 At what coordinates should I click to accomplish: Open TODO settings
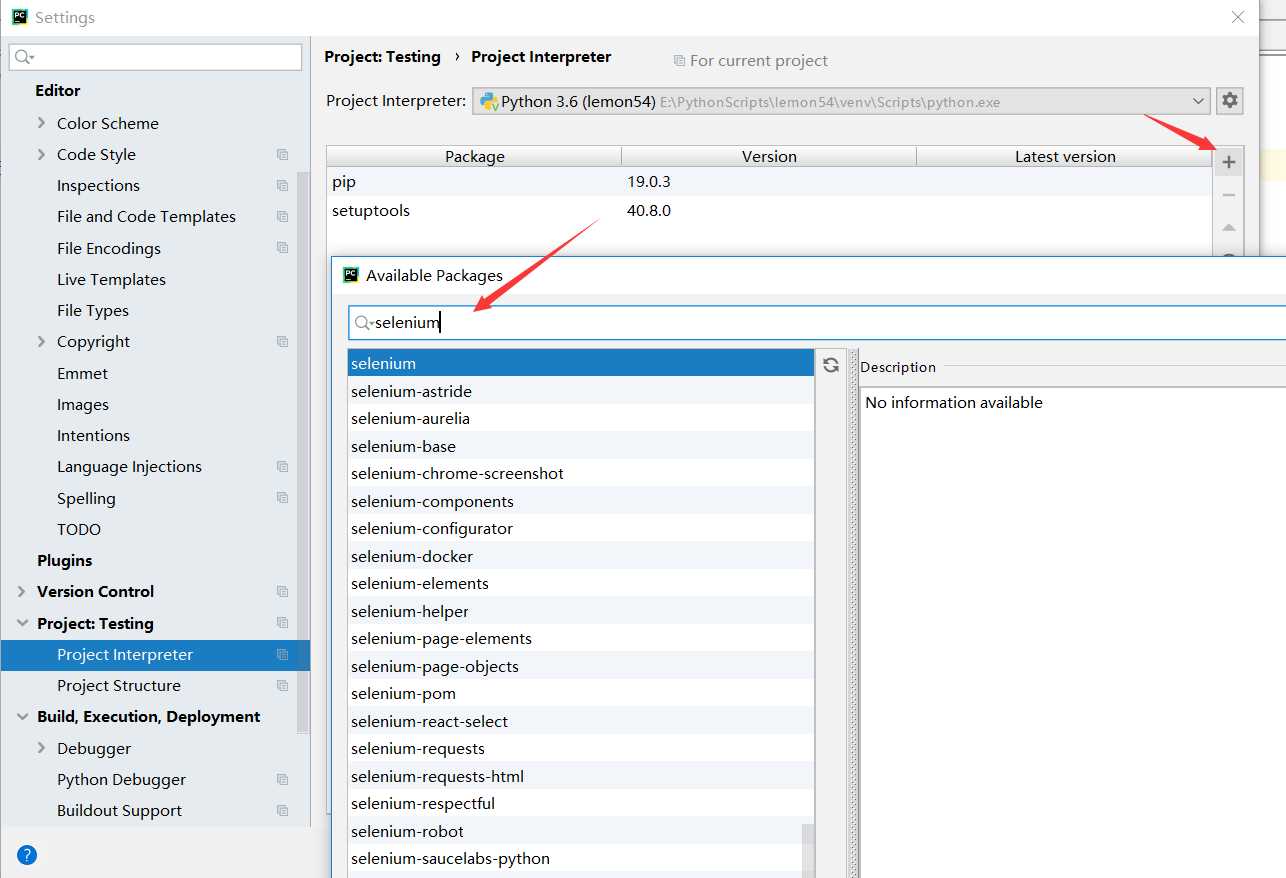click(79, 530)
